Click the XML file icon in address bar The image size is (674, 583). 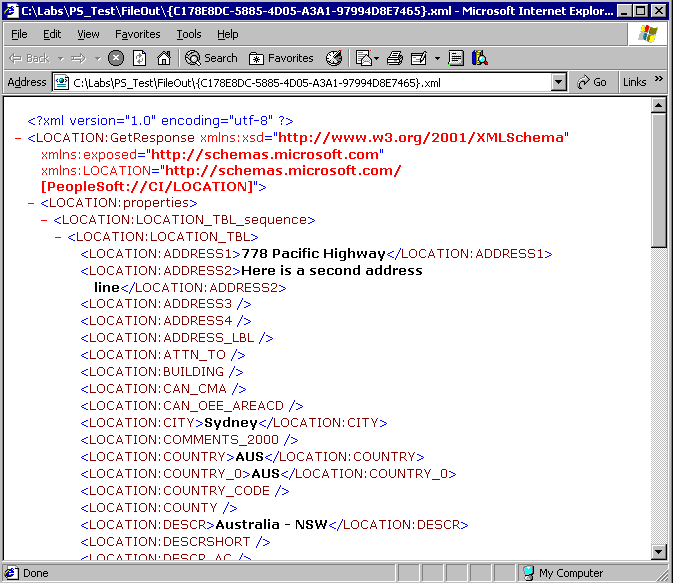pyautogui.click(x=61, y=82)
